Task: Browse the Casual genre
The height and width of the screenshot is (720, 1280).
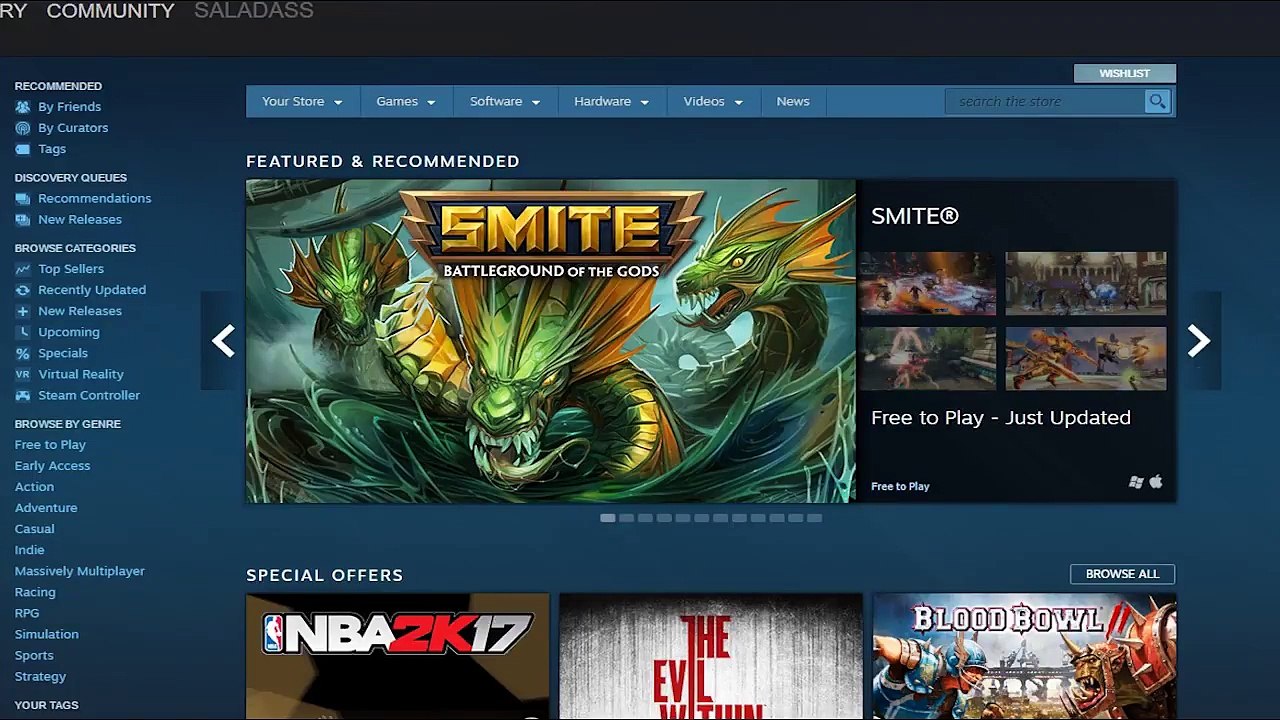Action: point(34,529)
